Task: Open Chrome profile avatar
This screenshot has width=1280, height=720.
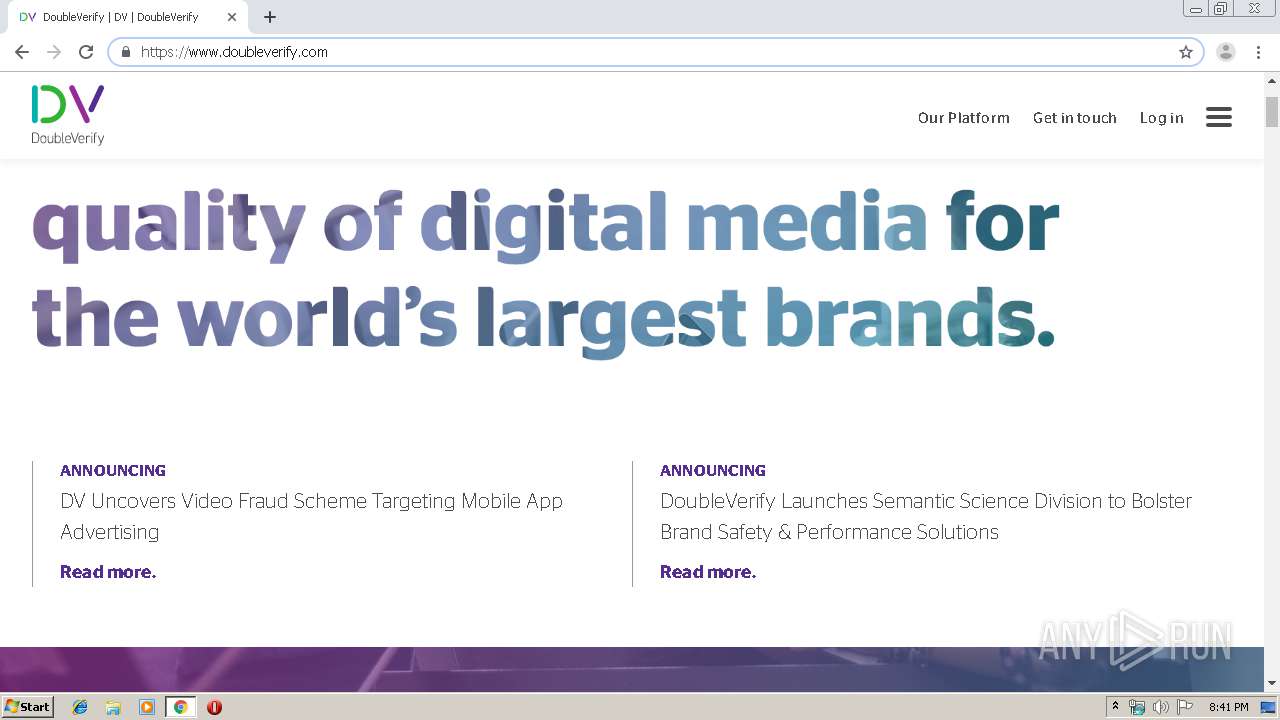Action: coord(1226,52)
